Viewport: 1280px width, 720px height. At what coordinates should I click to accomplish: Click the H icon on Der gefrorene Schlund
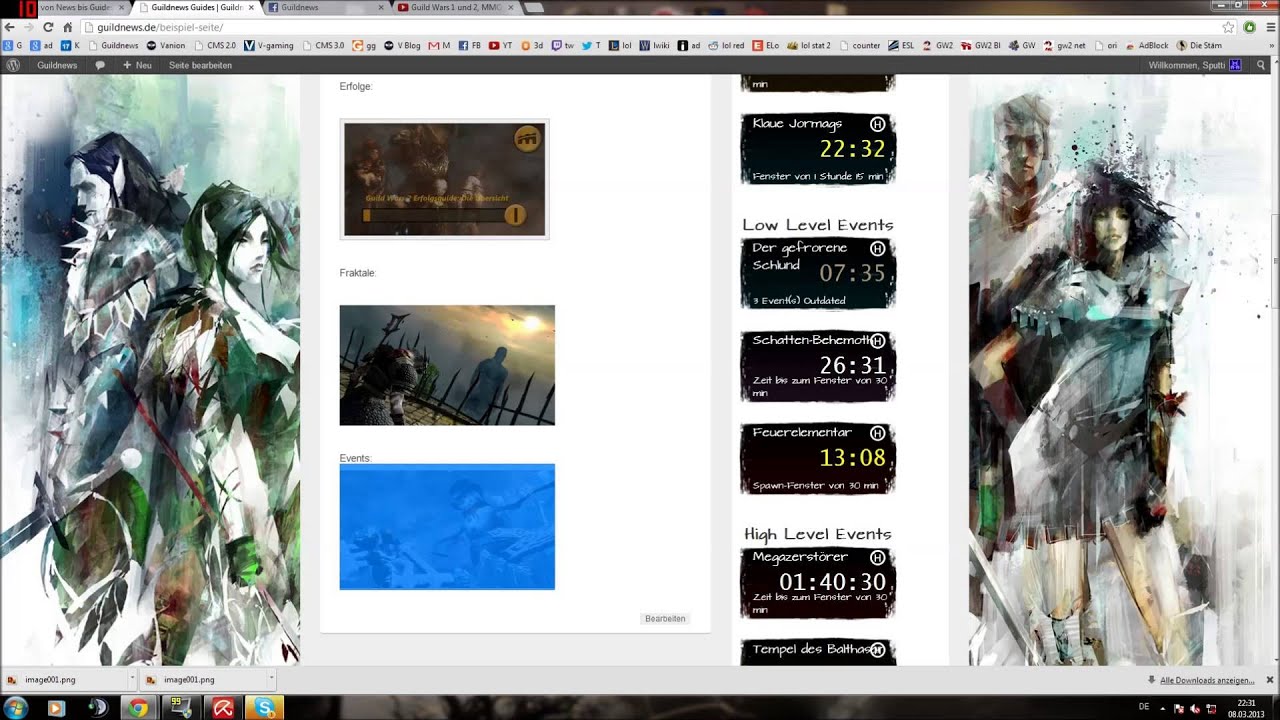click(877, 248)
